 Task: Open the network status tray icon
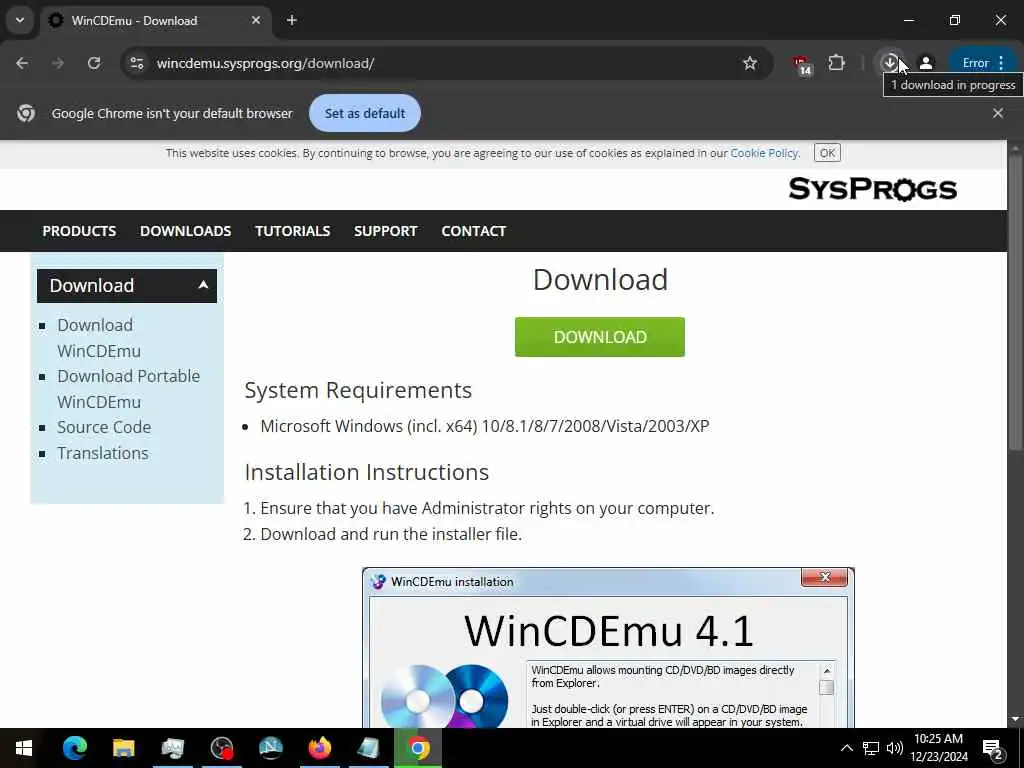(871, 748)
